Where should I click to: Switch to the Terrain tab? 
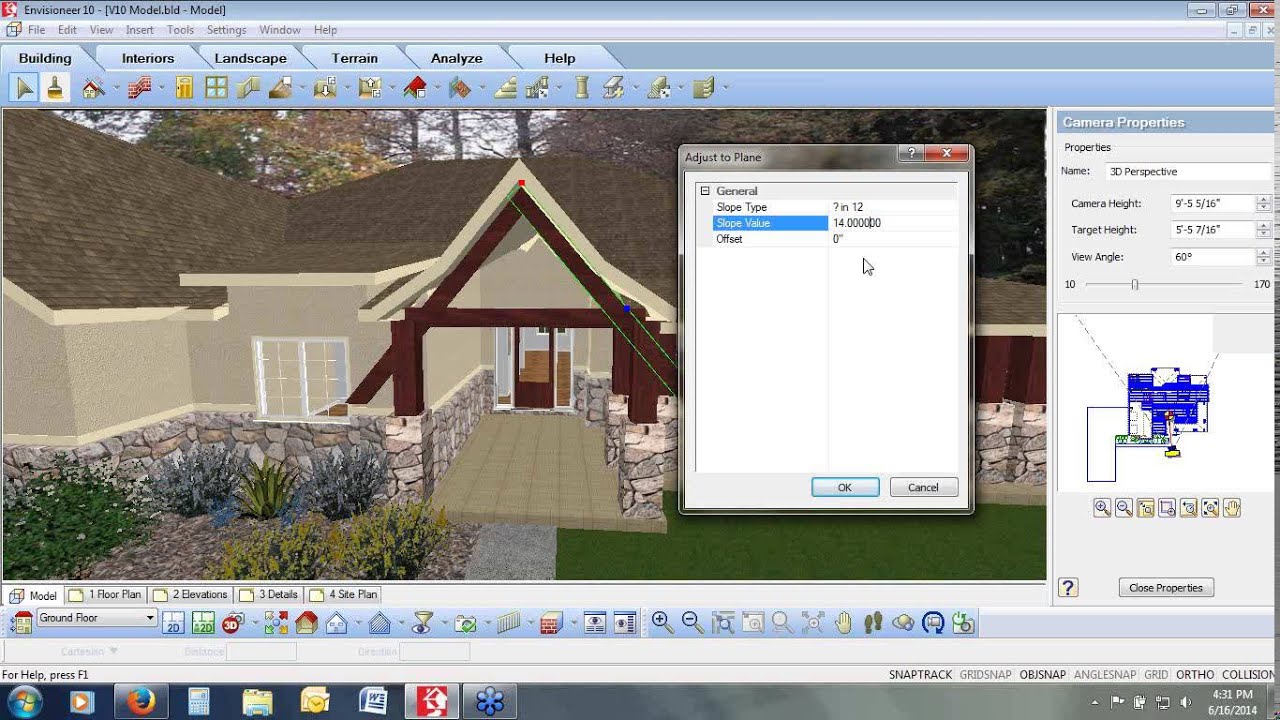pyautogui.click(x=355, y=58)
